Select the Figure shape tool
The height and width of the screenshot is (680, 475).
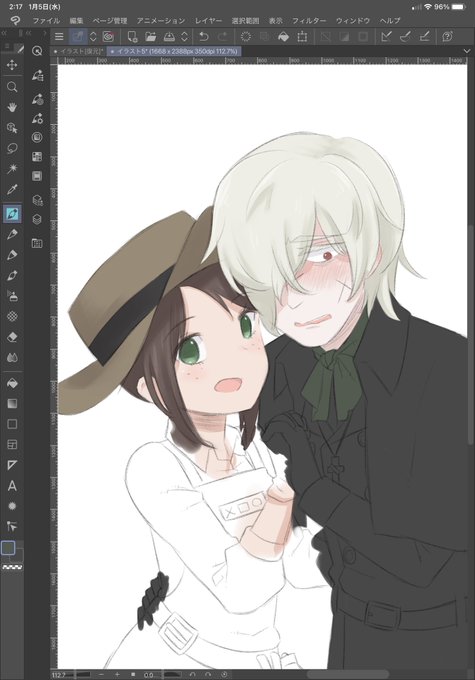[12, 424]
